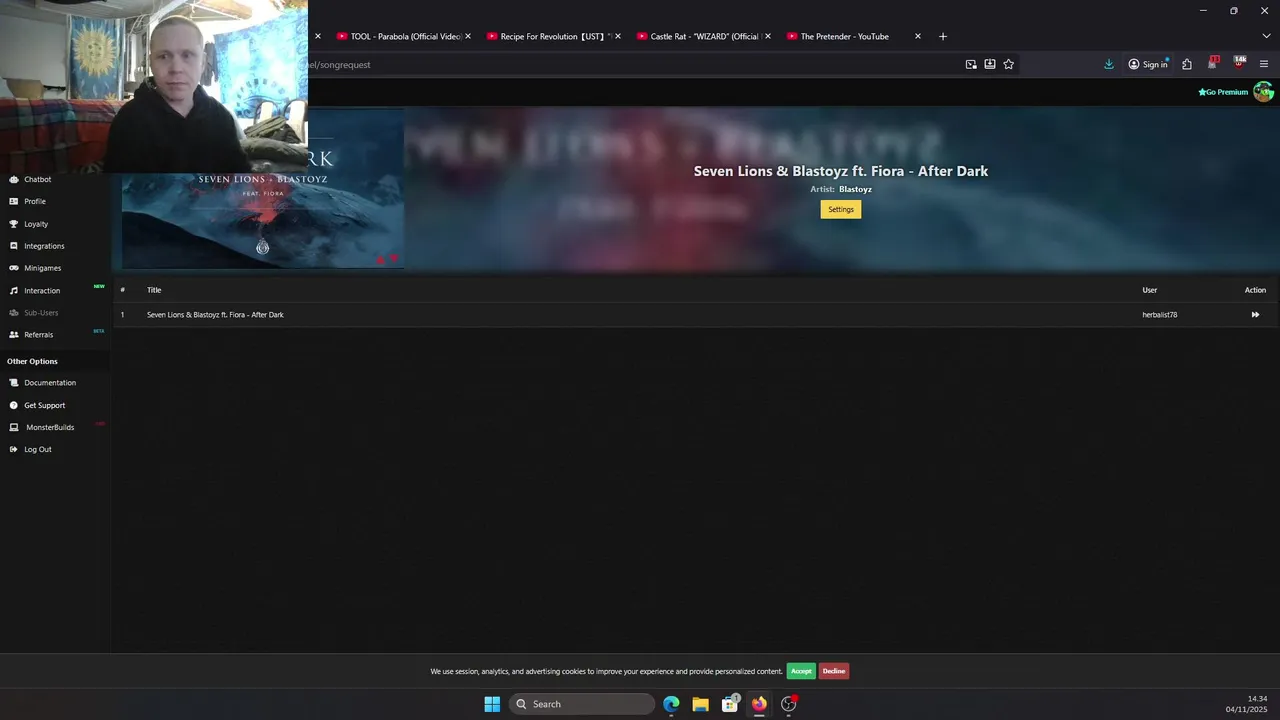This screenshot has height=720, width=1280.
Task: Close The Pretender - YouTube tab
Action: point(918,36)
